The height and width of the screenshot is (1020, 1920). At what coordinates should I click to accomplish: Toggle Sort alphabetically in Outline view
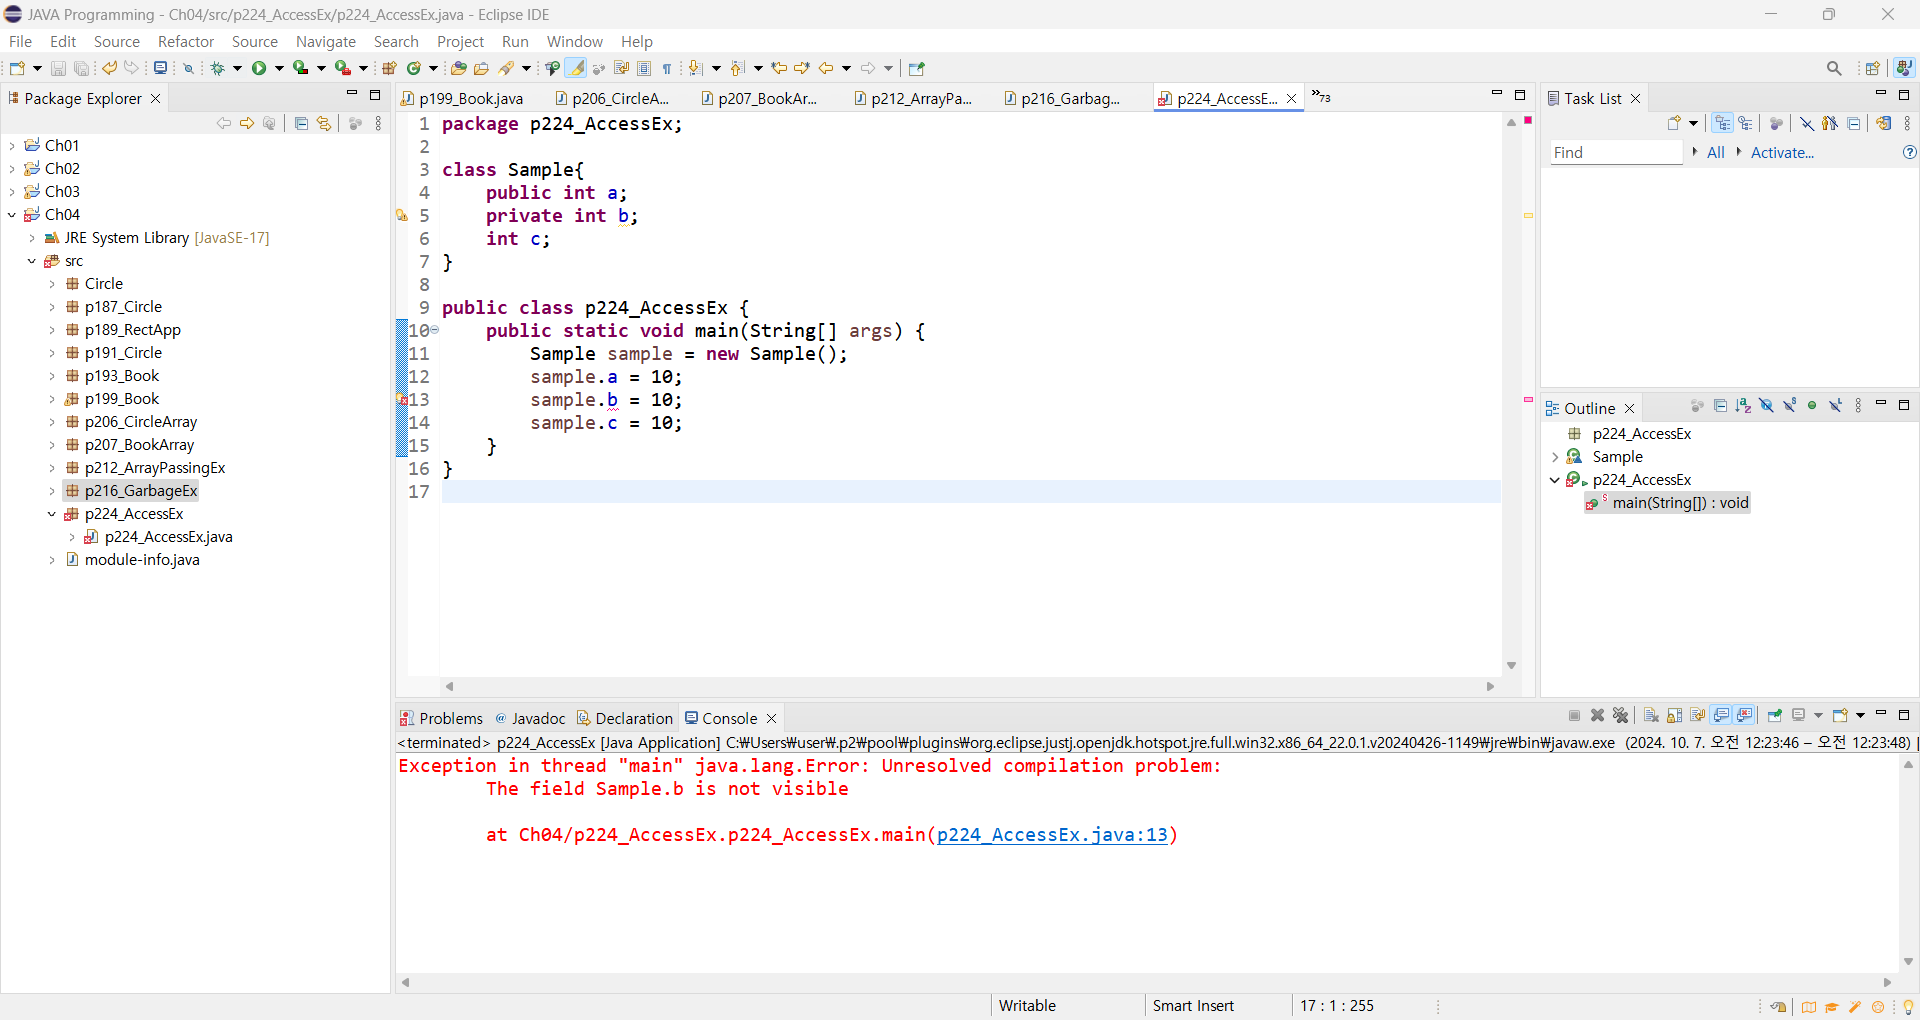pos(1743,405)
